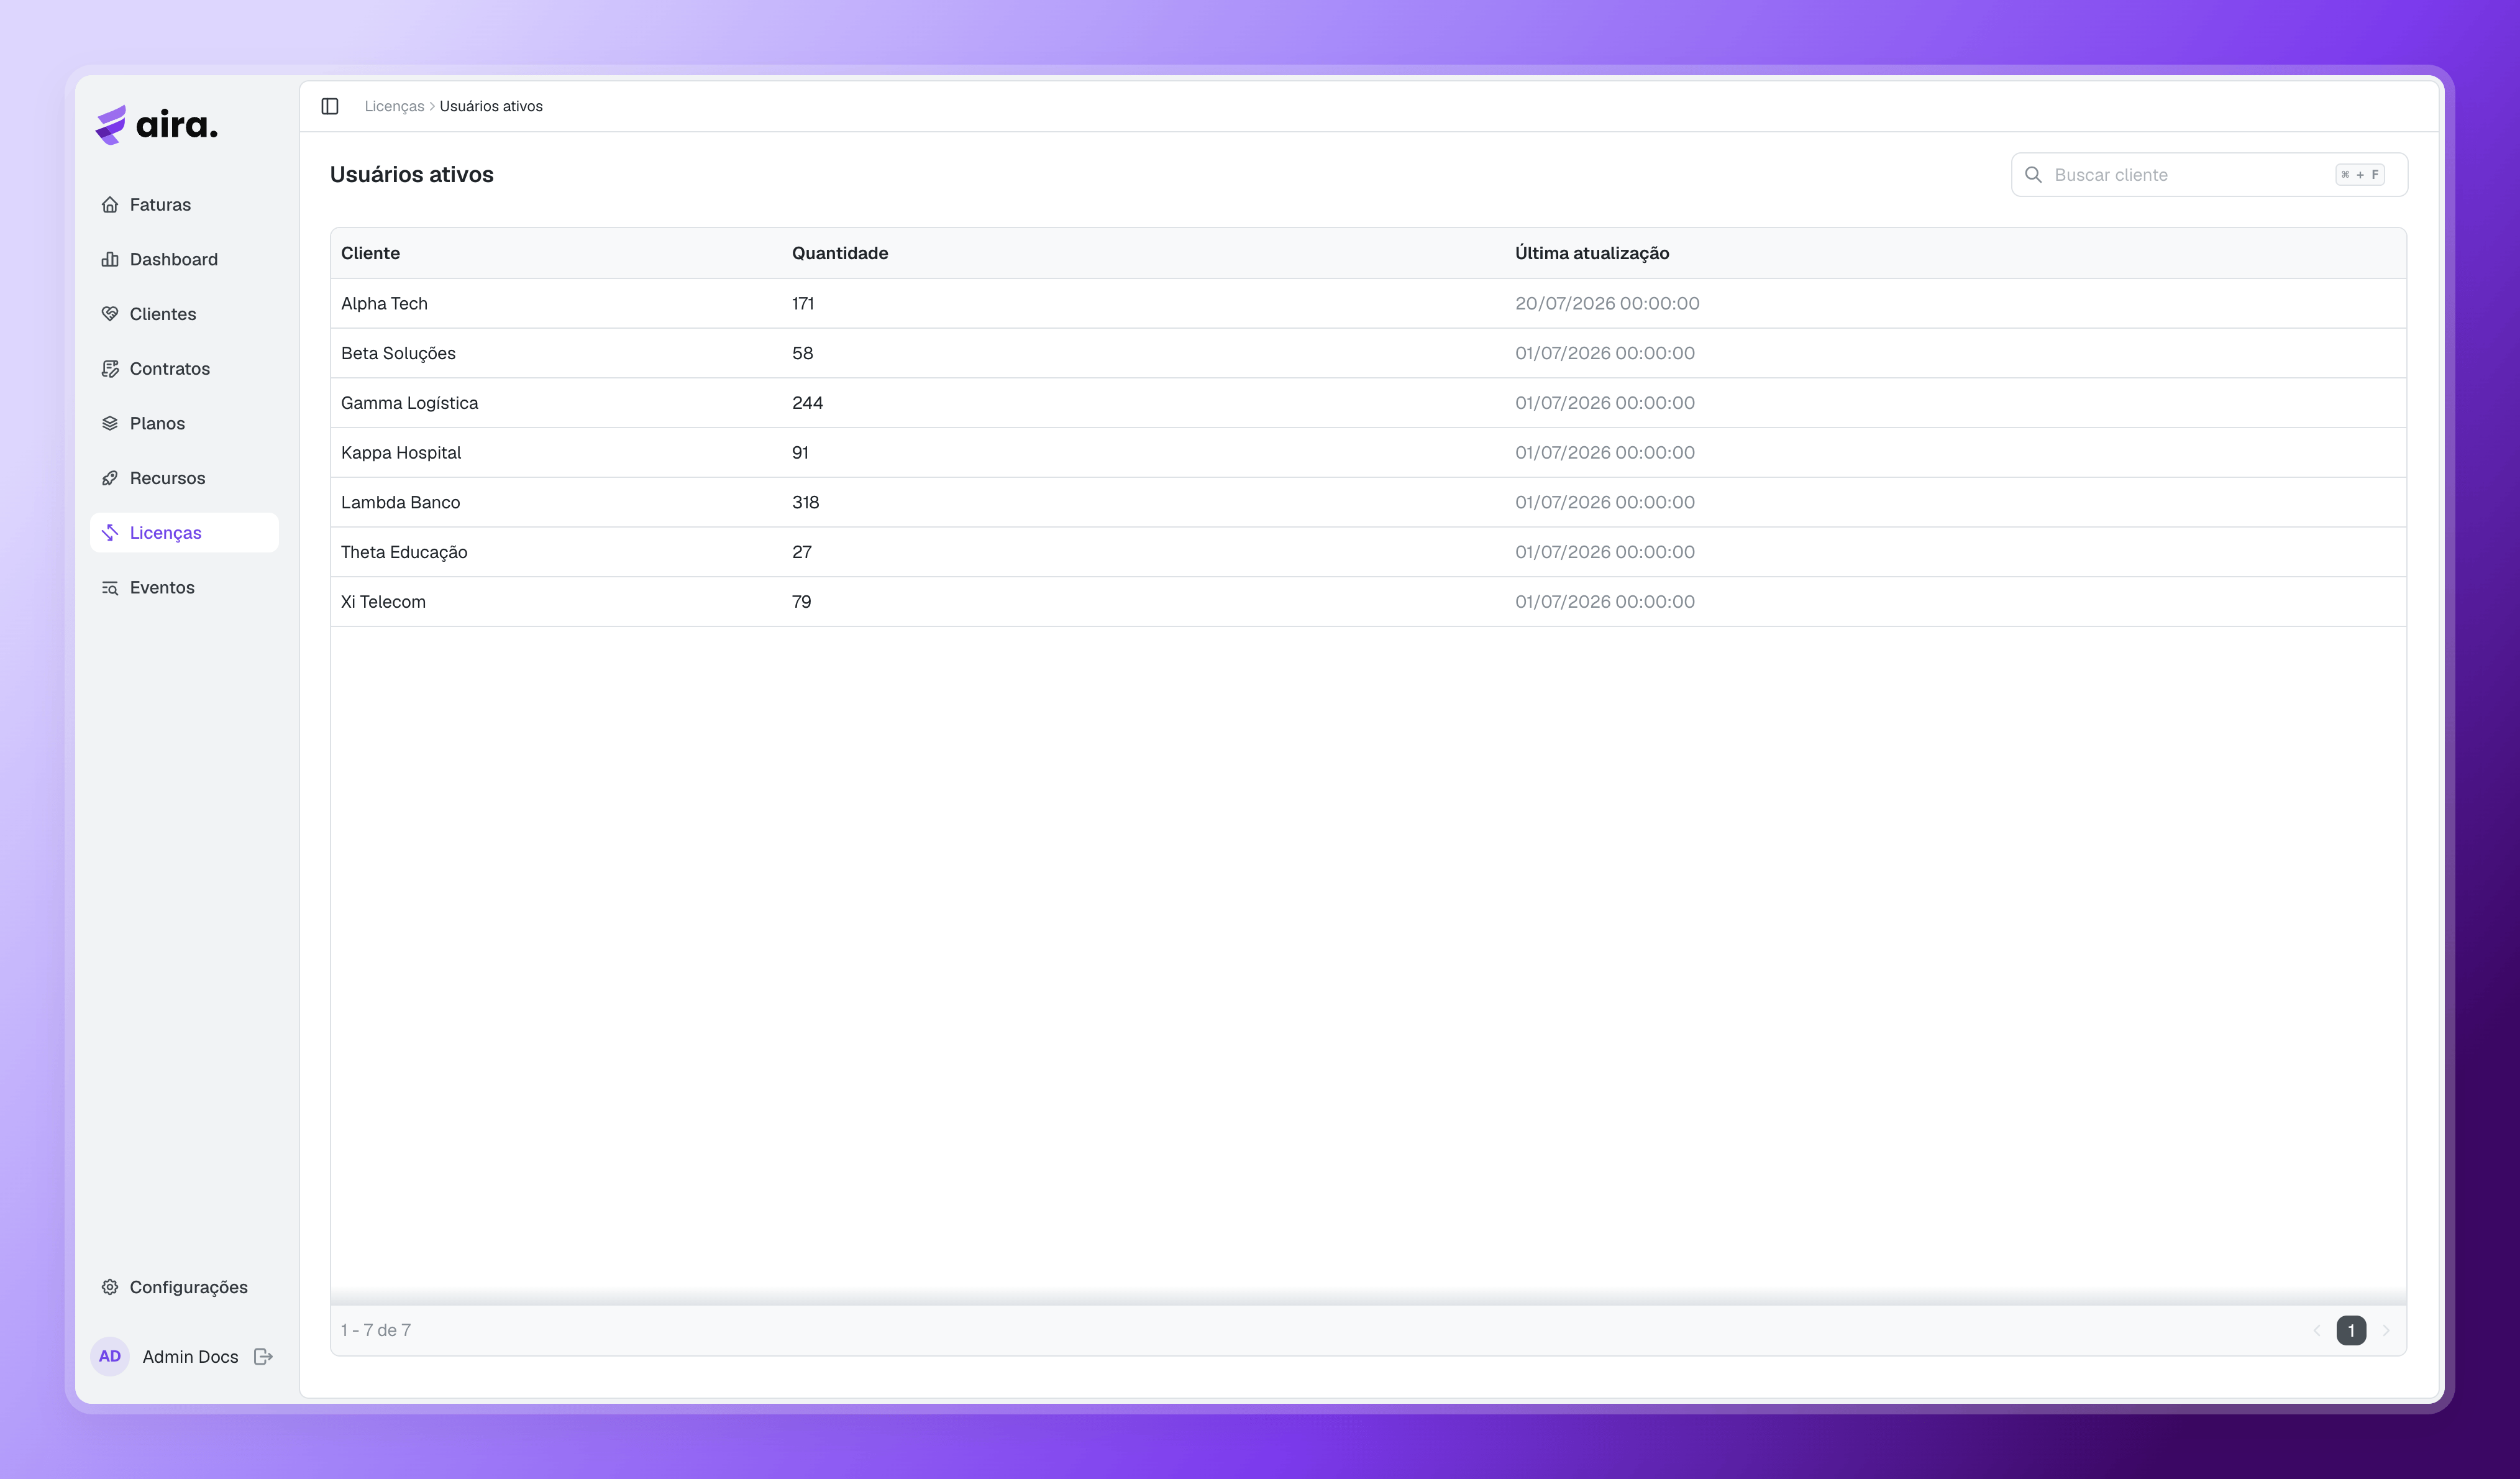Click date 20/07/2026 00:00:00 for Alpha Tech
2520x1479 pixels.
[x=1607, y=303]
